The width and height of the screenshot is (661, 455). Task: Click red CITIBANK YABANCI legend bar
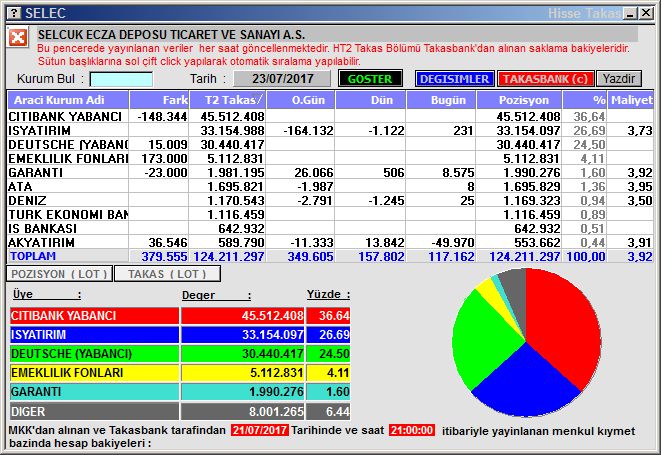(x=94, y=316)
